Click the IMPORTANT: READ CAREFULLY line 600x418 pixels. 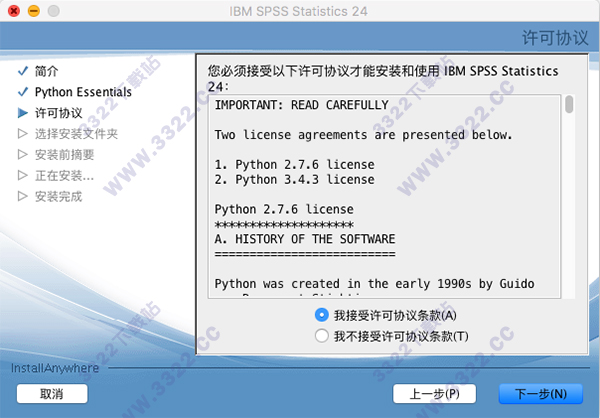click(x=302, y=105)
